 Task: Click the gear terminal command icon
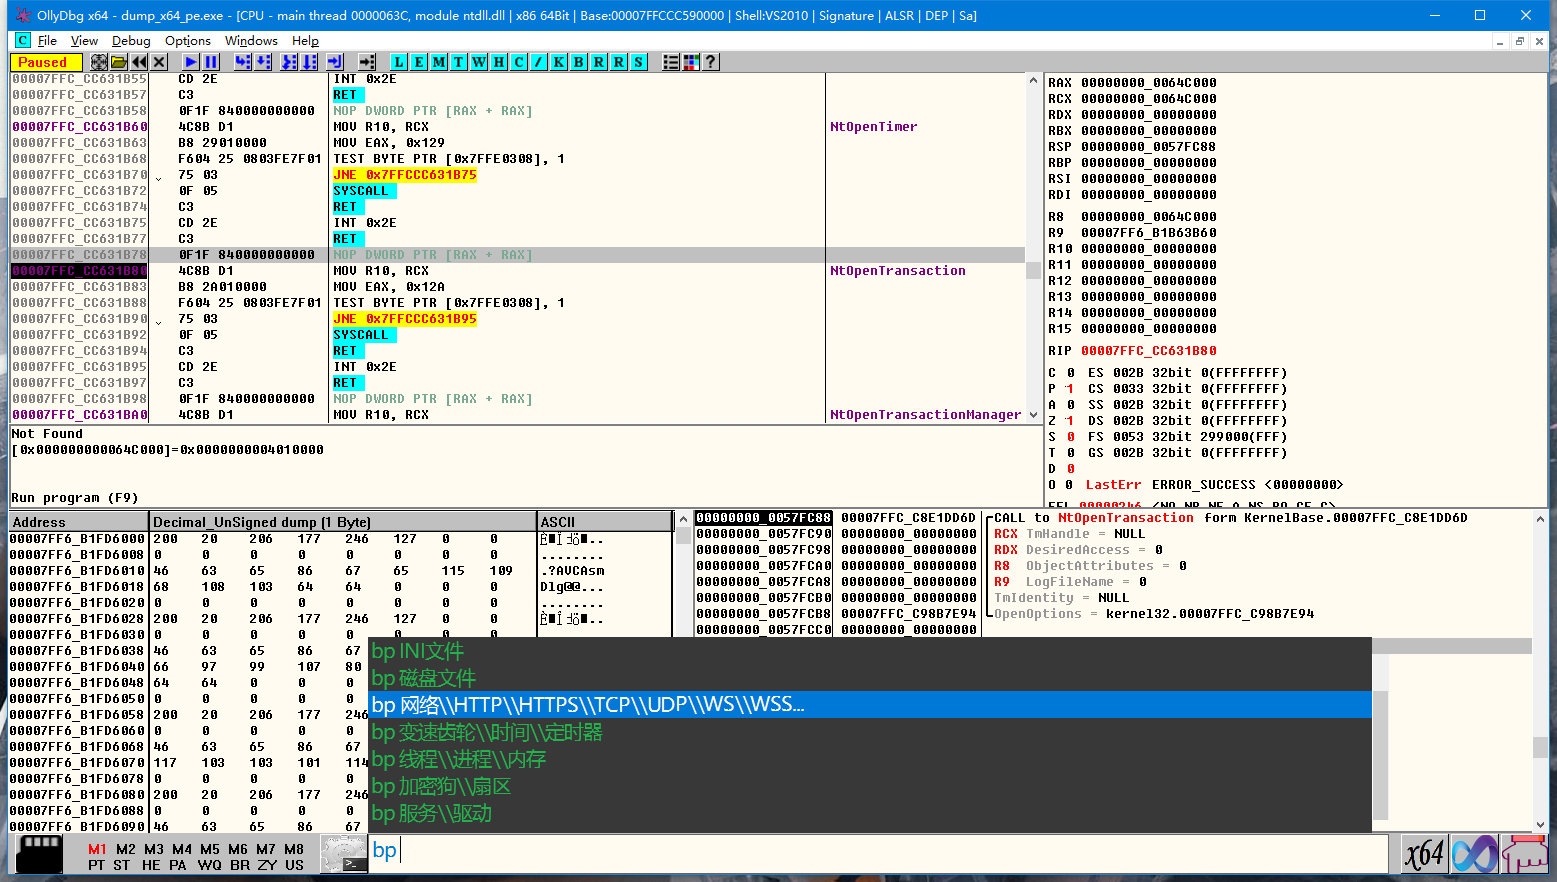click(x=343, y=855)
